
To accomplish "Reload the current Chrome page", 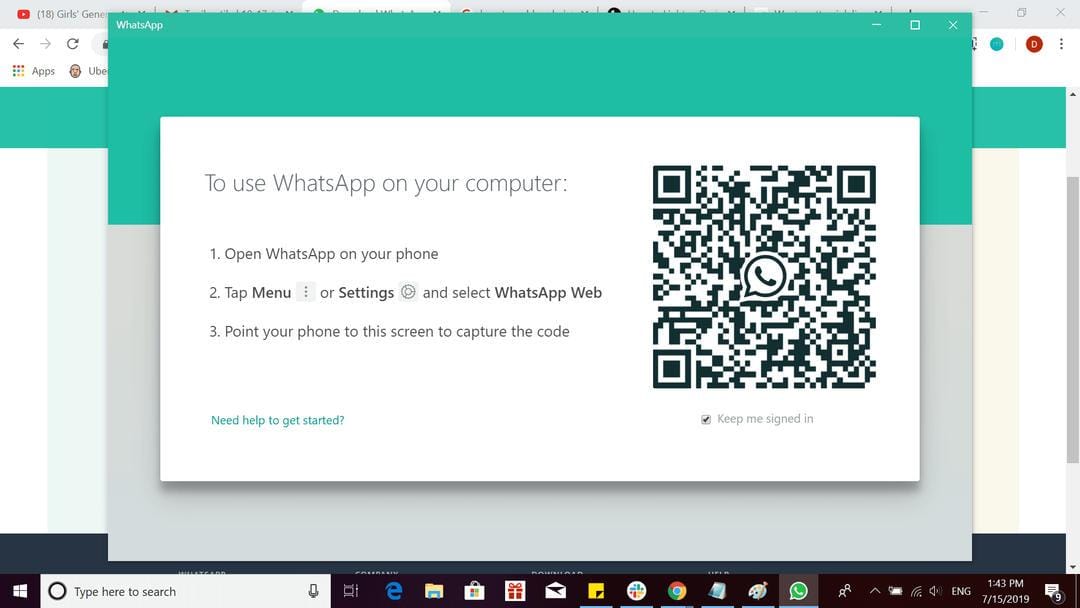I will tap(72, 44).
